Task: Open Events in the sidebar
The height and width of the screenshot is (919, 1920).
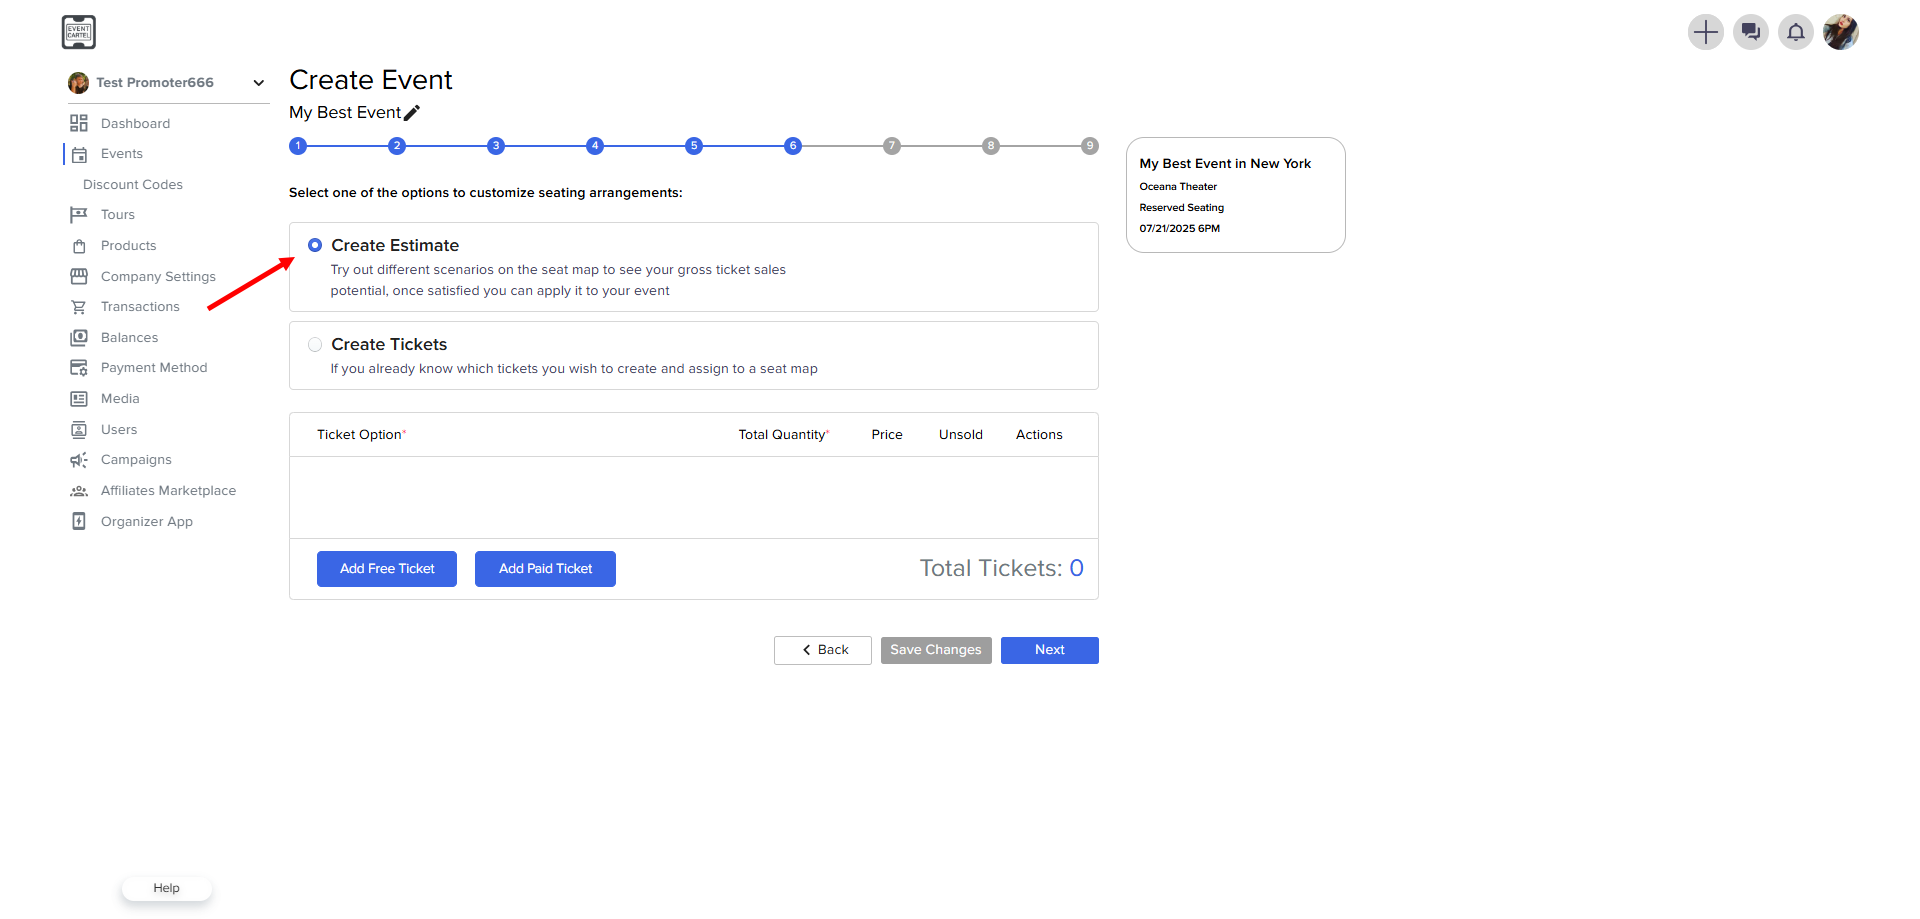Action: click(122, 154)
